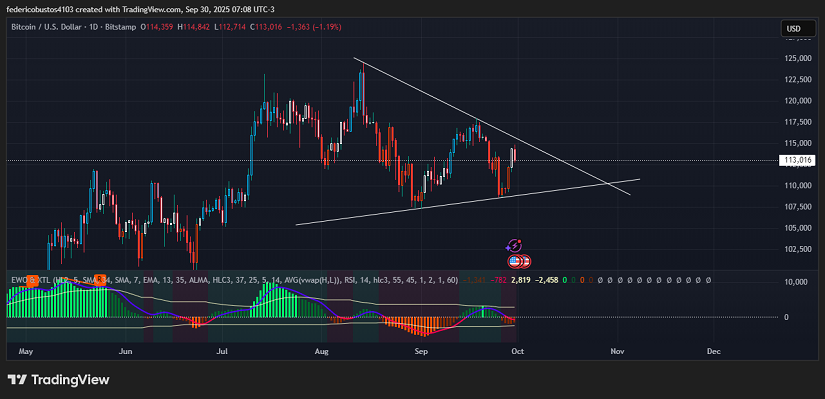Click the May label on time axis

tap(25, 351)
